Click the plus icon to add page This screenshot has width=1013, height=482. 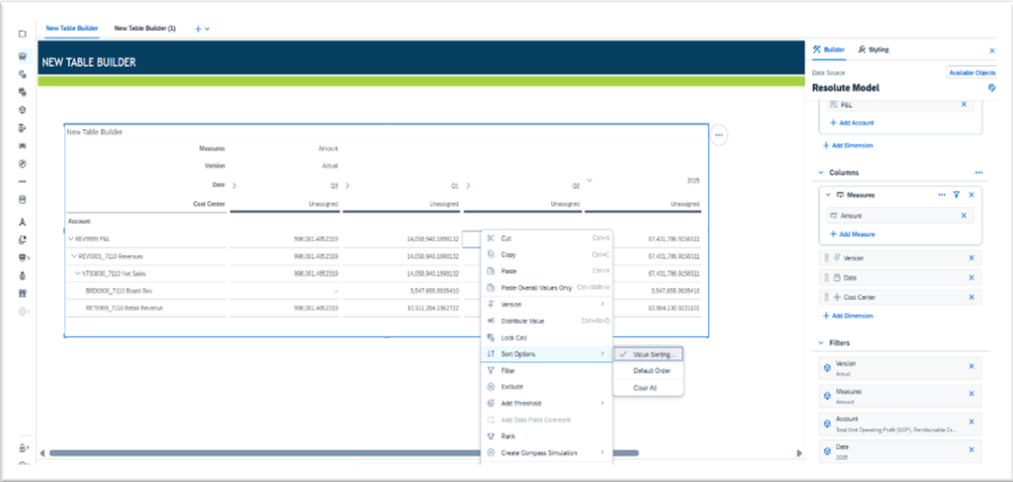197,29
